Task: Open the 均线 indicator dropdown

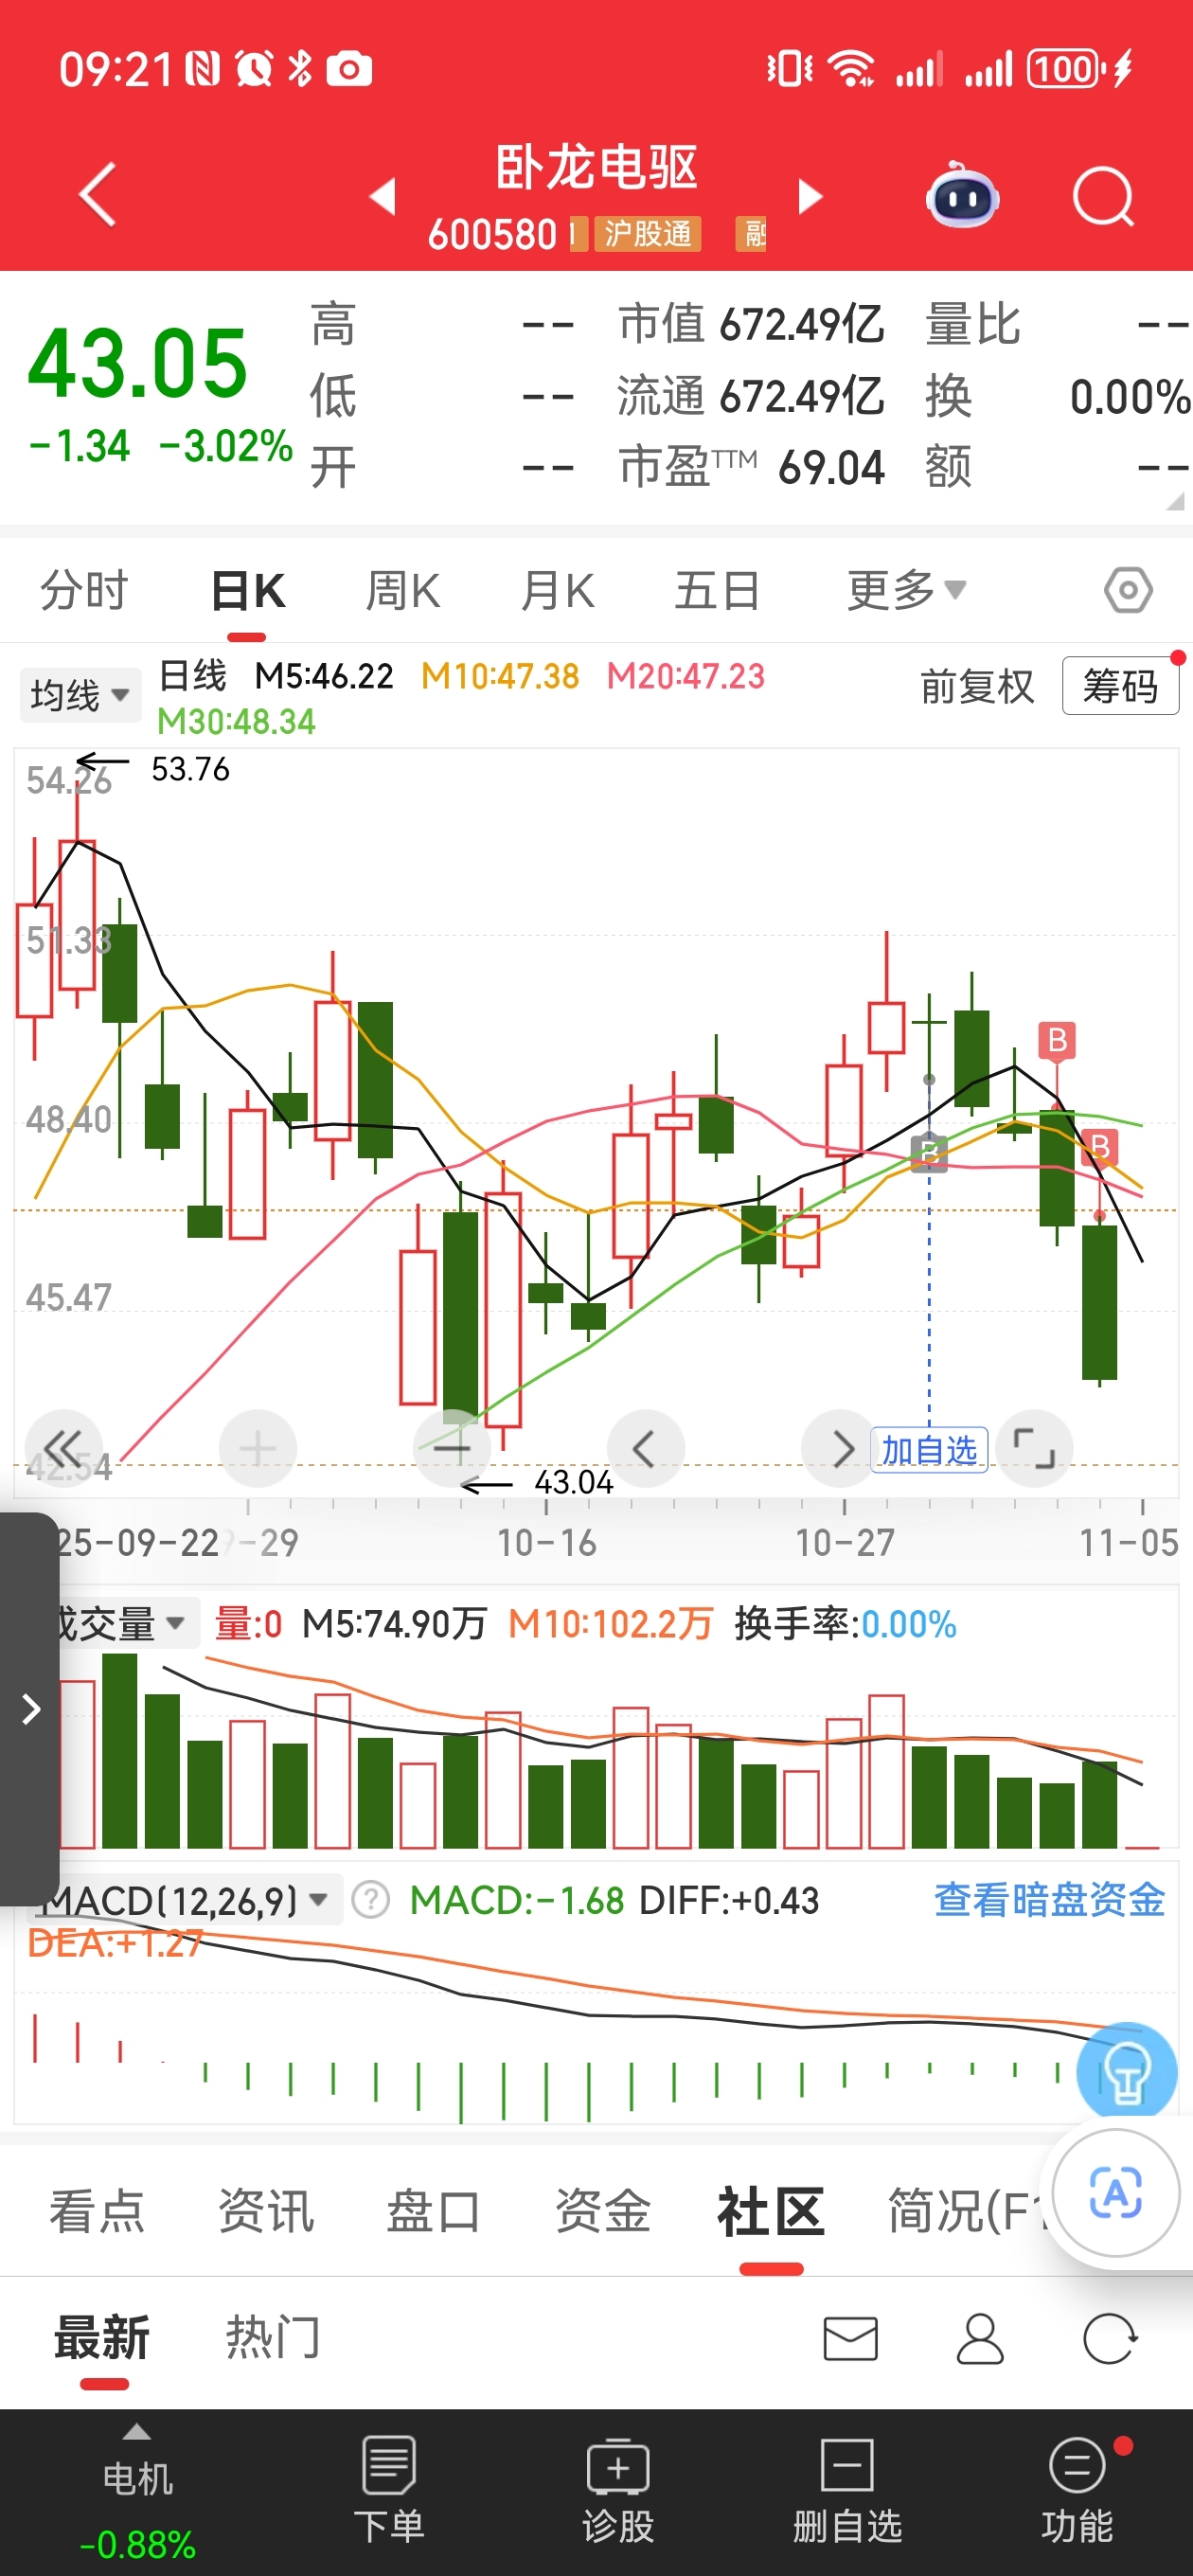Action: click(80, 694)
